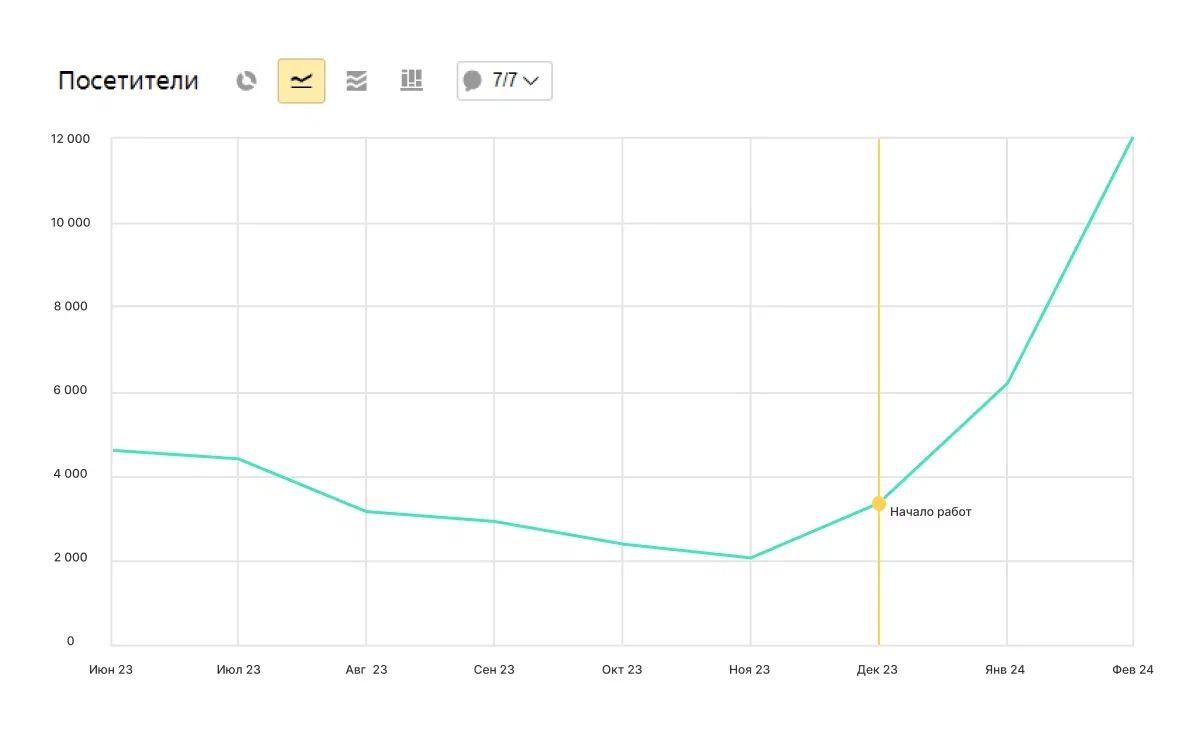The image size is (1200, 741).
Task: Click the 12 000 y-axis label
Action: click(x=70, y=139)
